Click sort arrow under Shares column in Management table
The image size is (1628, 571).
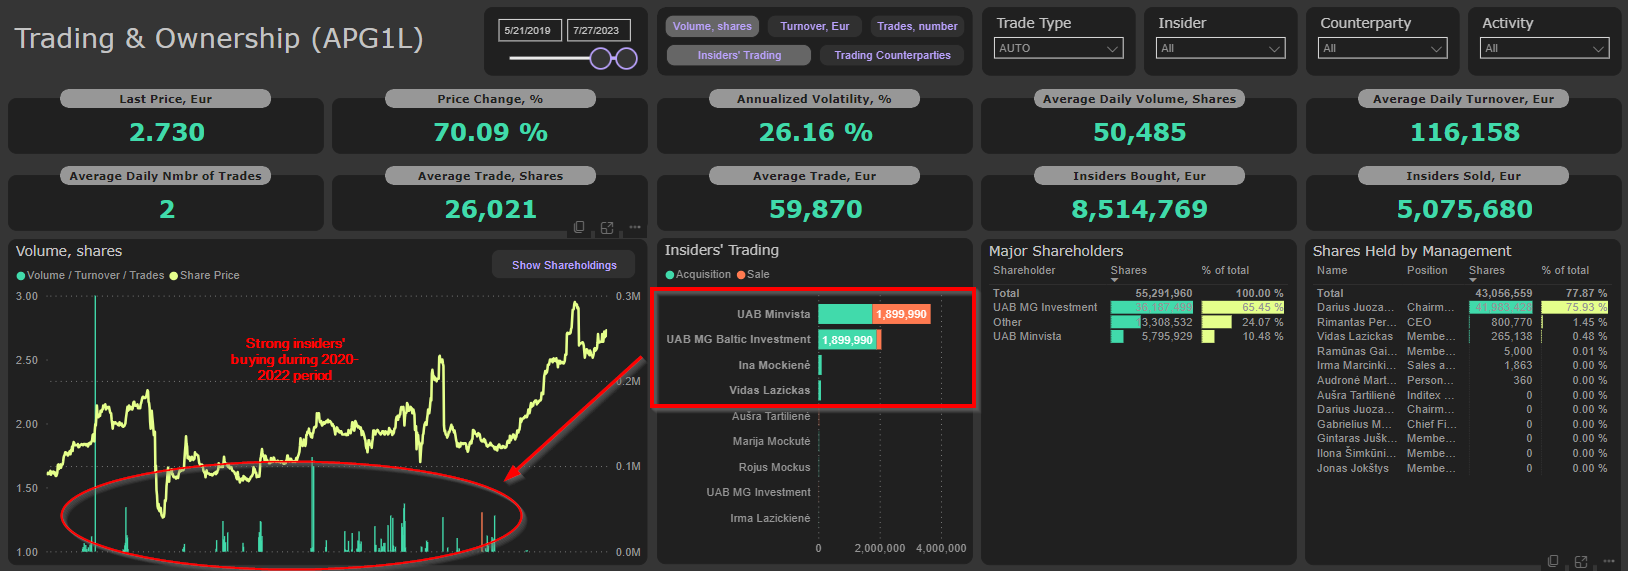click(1473, 280)
